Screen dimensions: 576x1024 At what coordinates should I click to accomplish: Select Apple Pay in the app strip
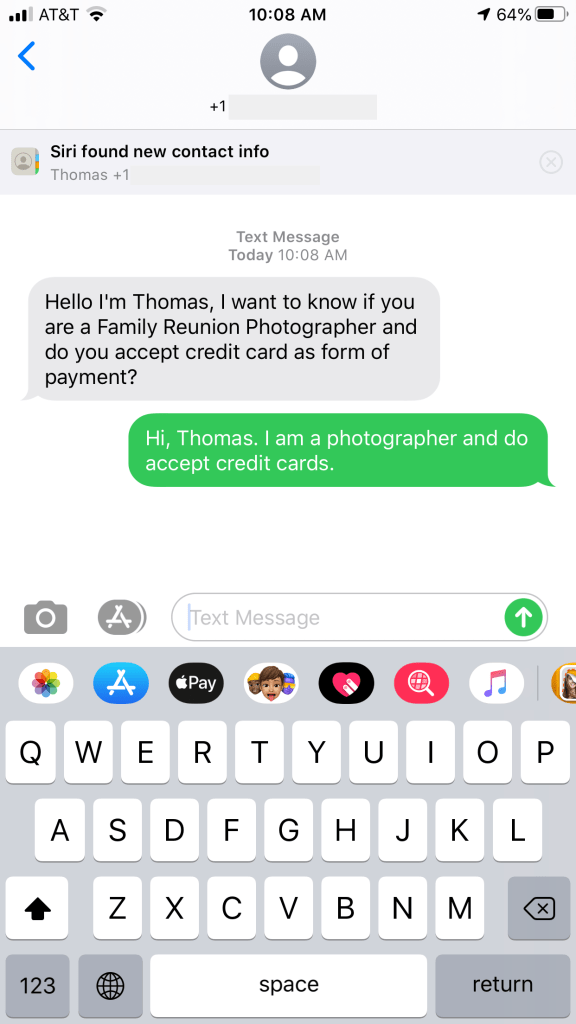click(196, 683)
